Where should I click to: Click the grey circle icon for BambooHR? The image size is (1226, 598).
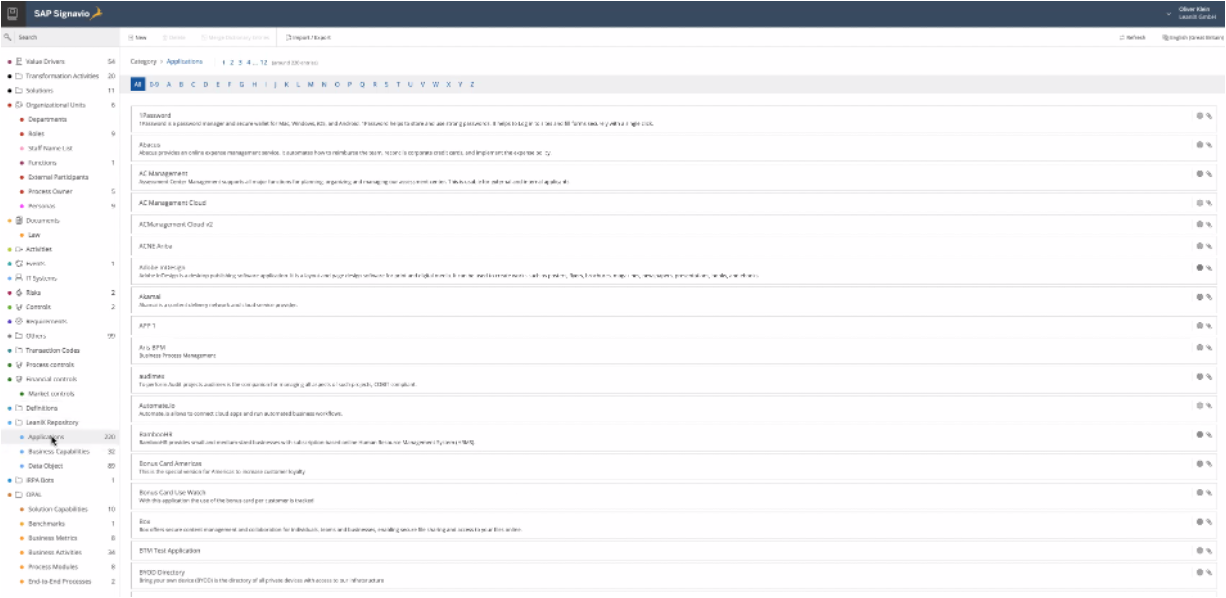1200,435
